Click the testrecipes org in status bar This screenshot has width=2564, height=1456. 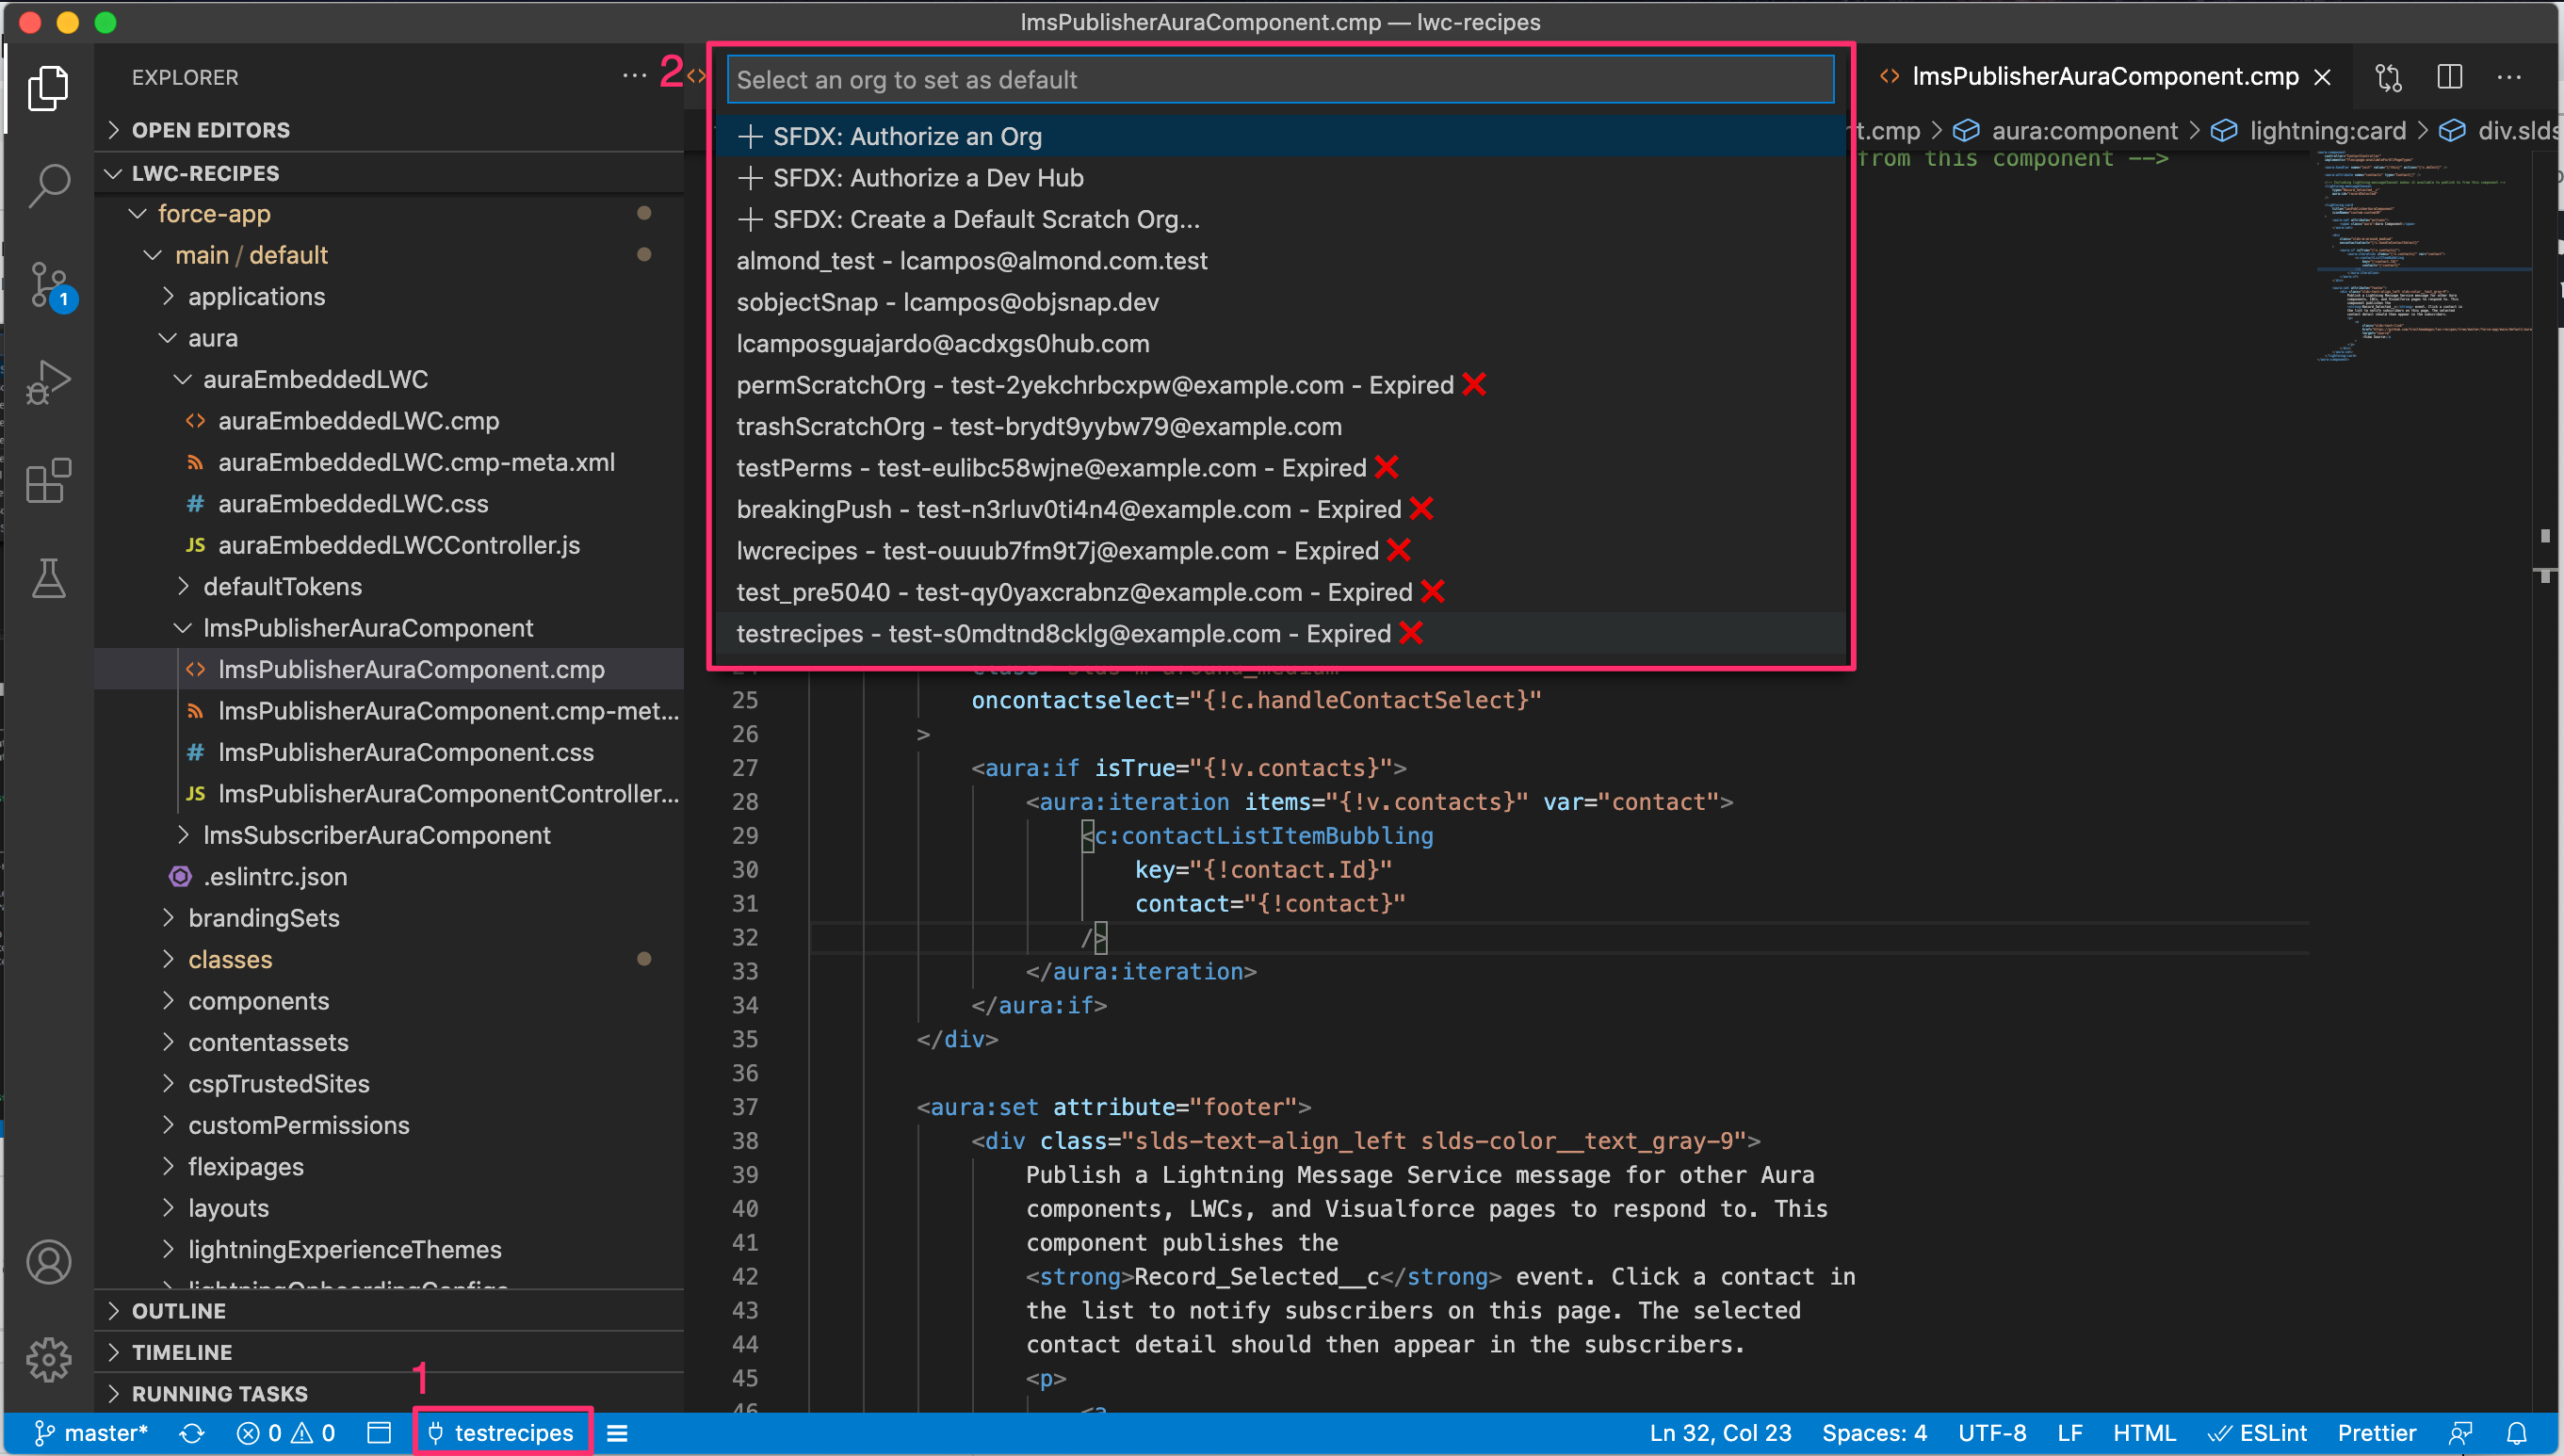(503, 1432)
